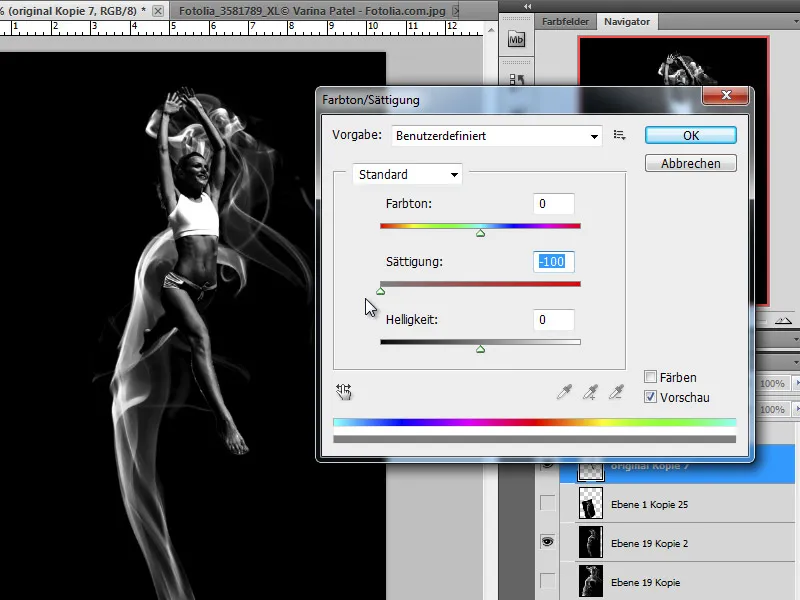Click the layer name Ebene 19 Kopie 2

tap(649, 543)
